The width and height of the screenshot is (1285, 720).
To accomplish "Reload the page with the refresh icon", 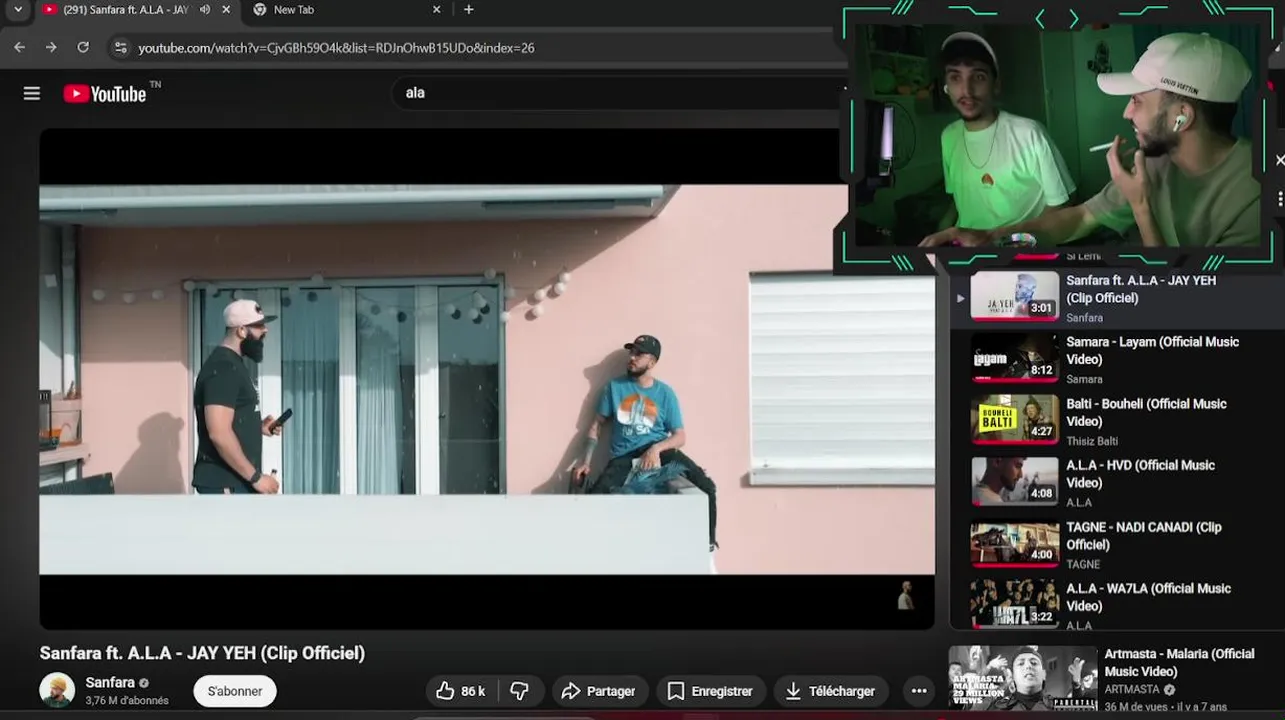I will (83, 47).
